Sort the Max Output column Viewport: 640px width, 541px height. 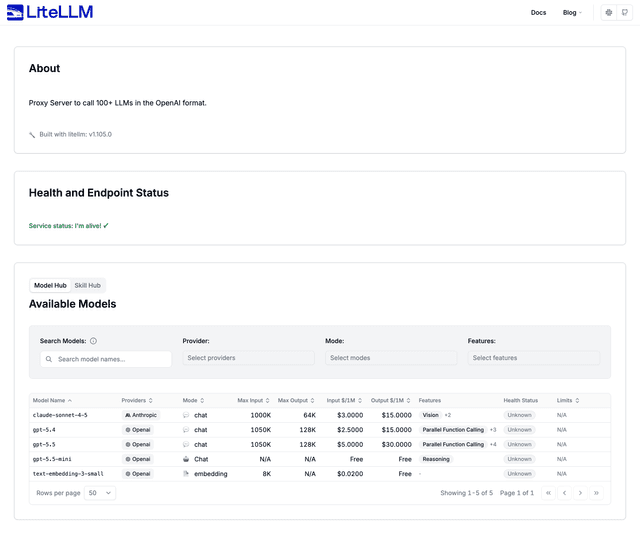click(312, 401)
